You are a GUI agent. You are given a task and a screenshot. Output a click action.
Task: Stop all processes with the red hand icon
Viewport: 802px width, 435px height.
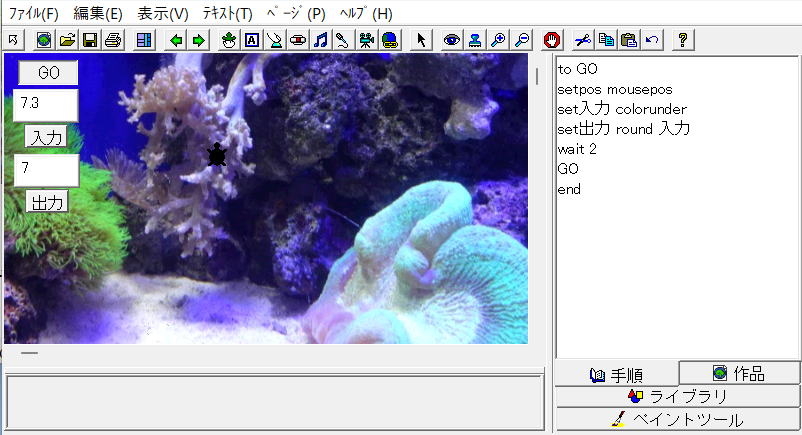(552, 39)
